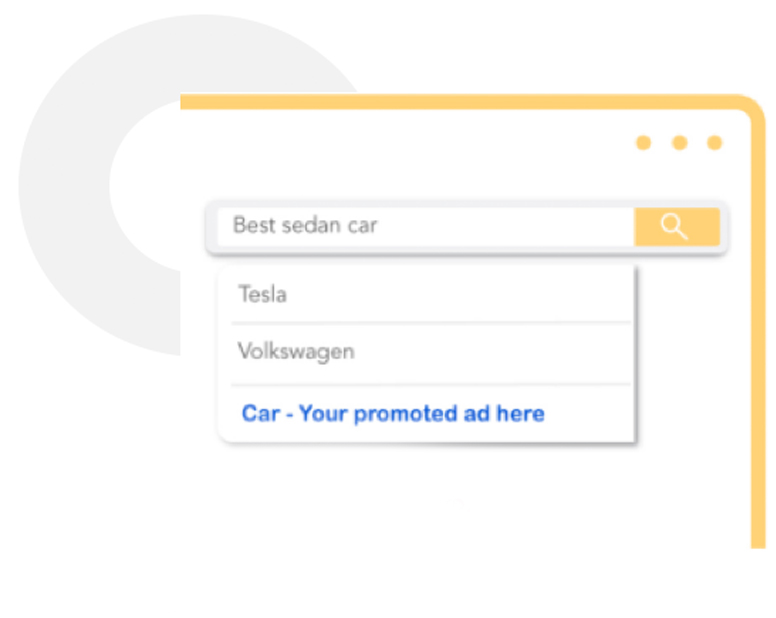Screen dimensions: 776x618
Task: Click the divider line between Tesla and Volkswagen
Action: pos(430,323)
